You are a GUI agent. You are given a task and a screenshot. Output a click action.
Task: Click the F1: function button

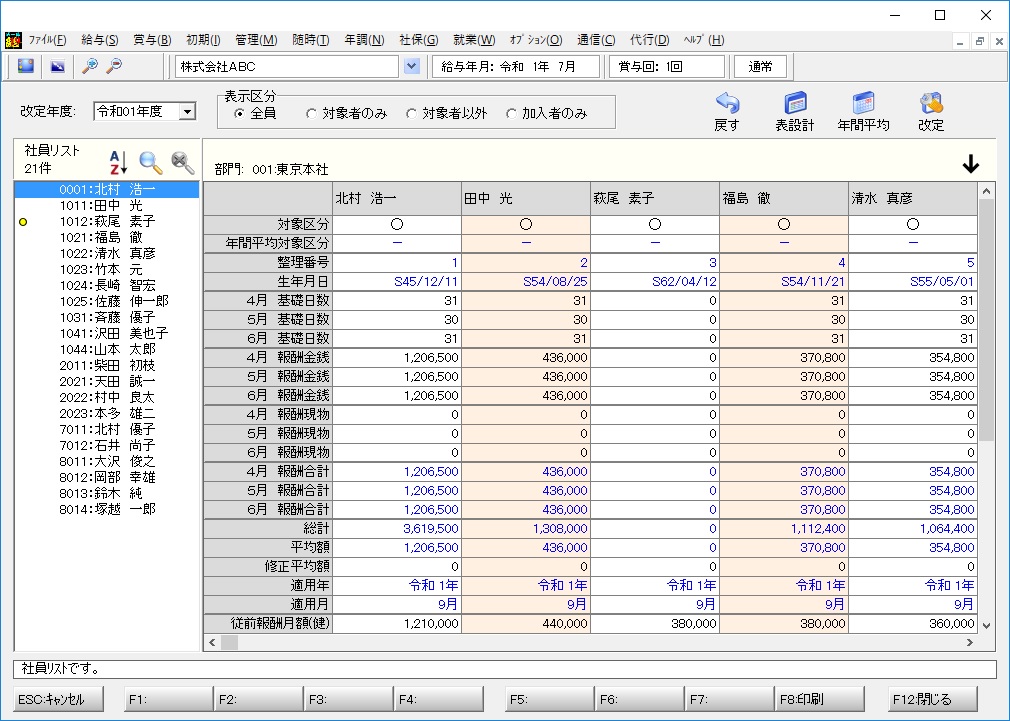(x=168, y=699)
